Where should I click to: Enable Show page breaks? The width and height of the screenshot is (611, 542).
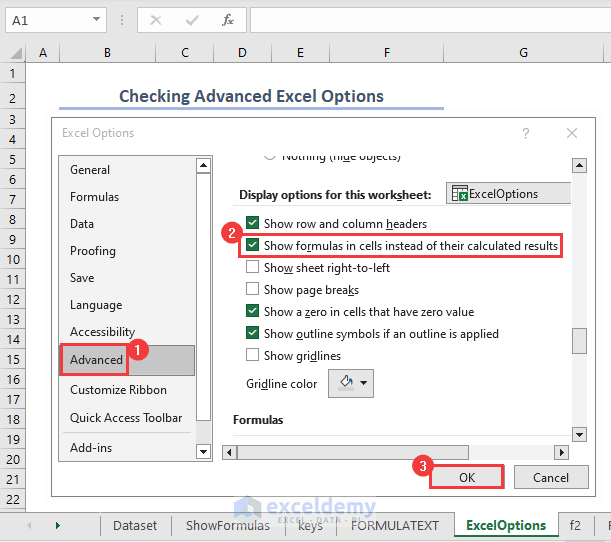coord(253,289)
